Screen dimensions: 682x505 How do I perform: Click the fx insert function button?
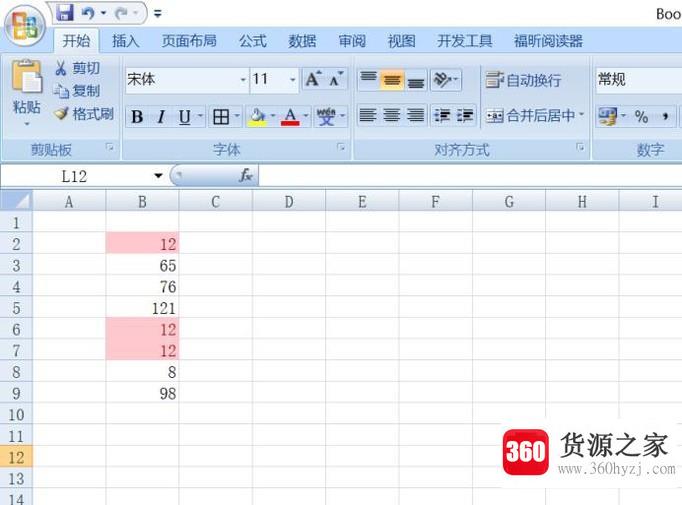click(246, 176)
